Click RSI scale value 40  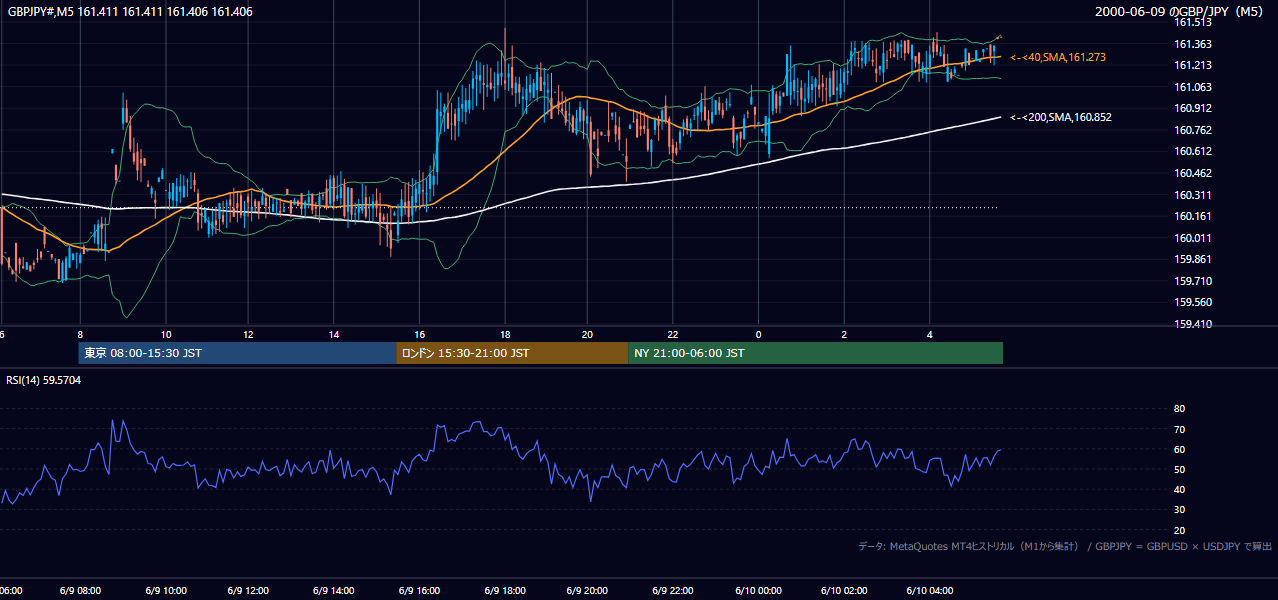coord(1180,489)
